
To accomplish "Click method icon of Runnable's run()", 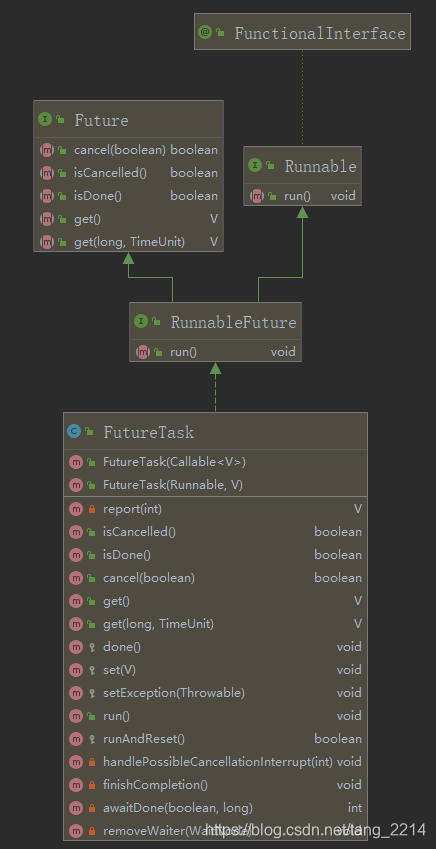I will (257, 195).
